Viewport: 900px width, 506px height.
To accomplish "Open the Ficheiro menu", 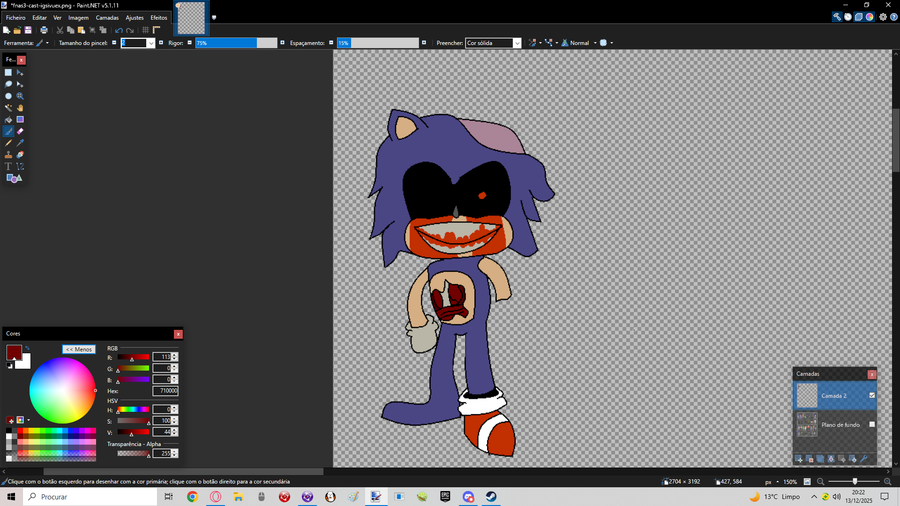I will pos(15,18).
